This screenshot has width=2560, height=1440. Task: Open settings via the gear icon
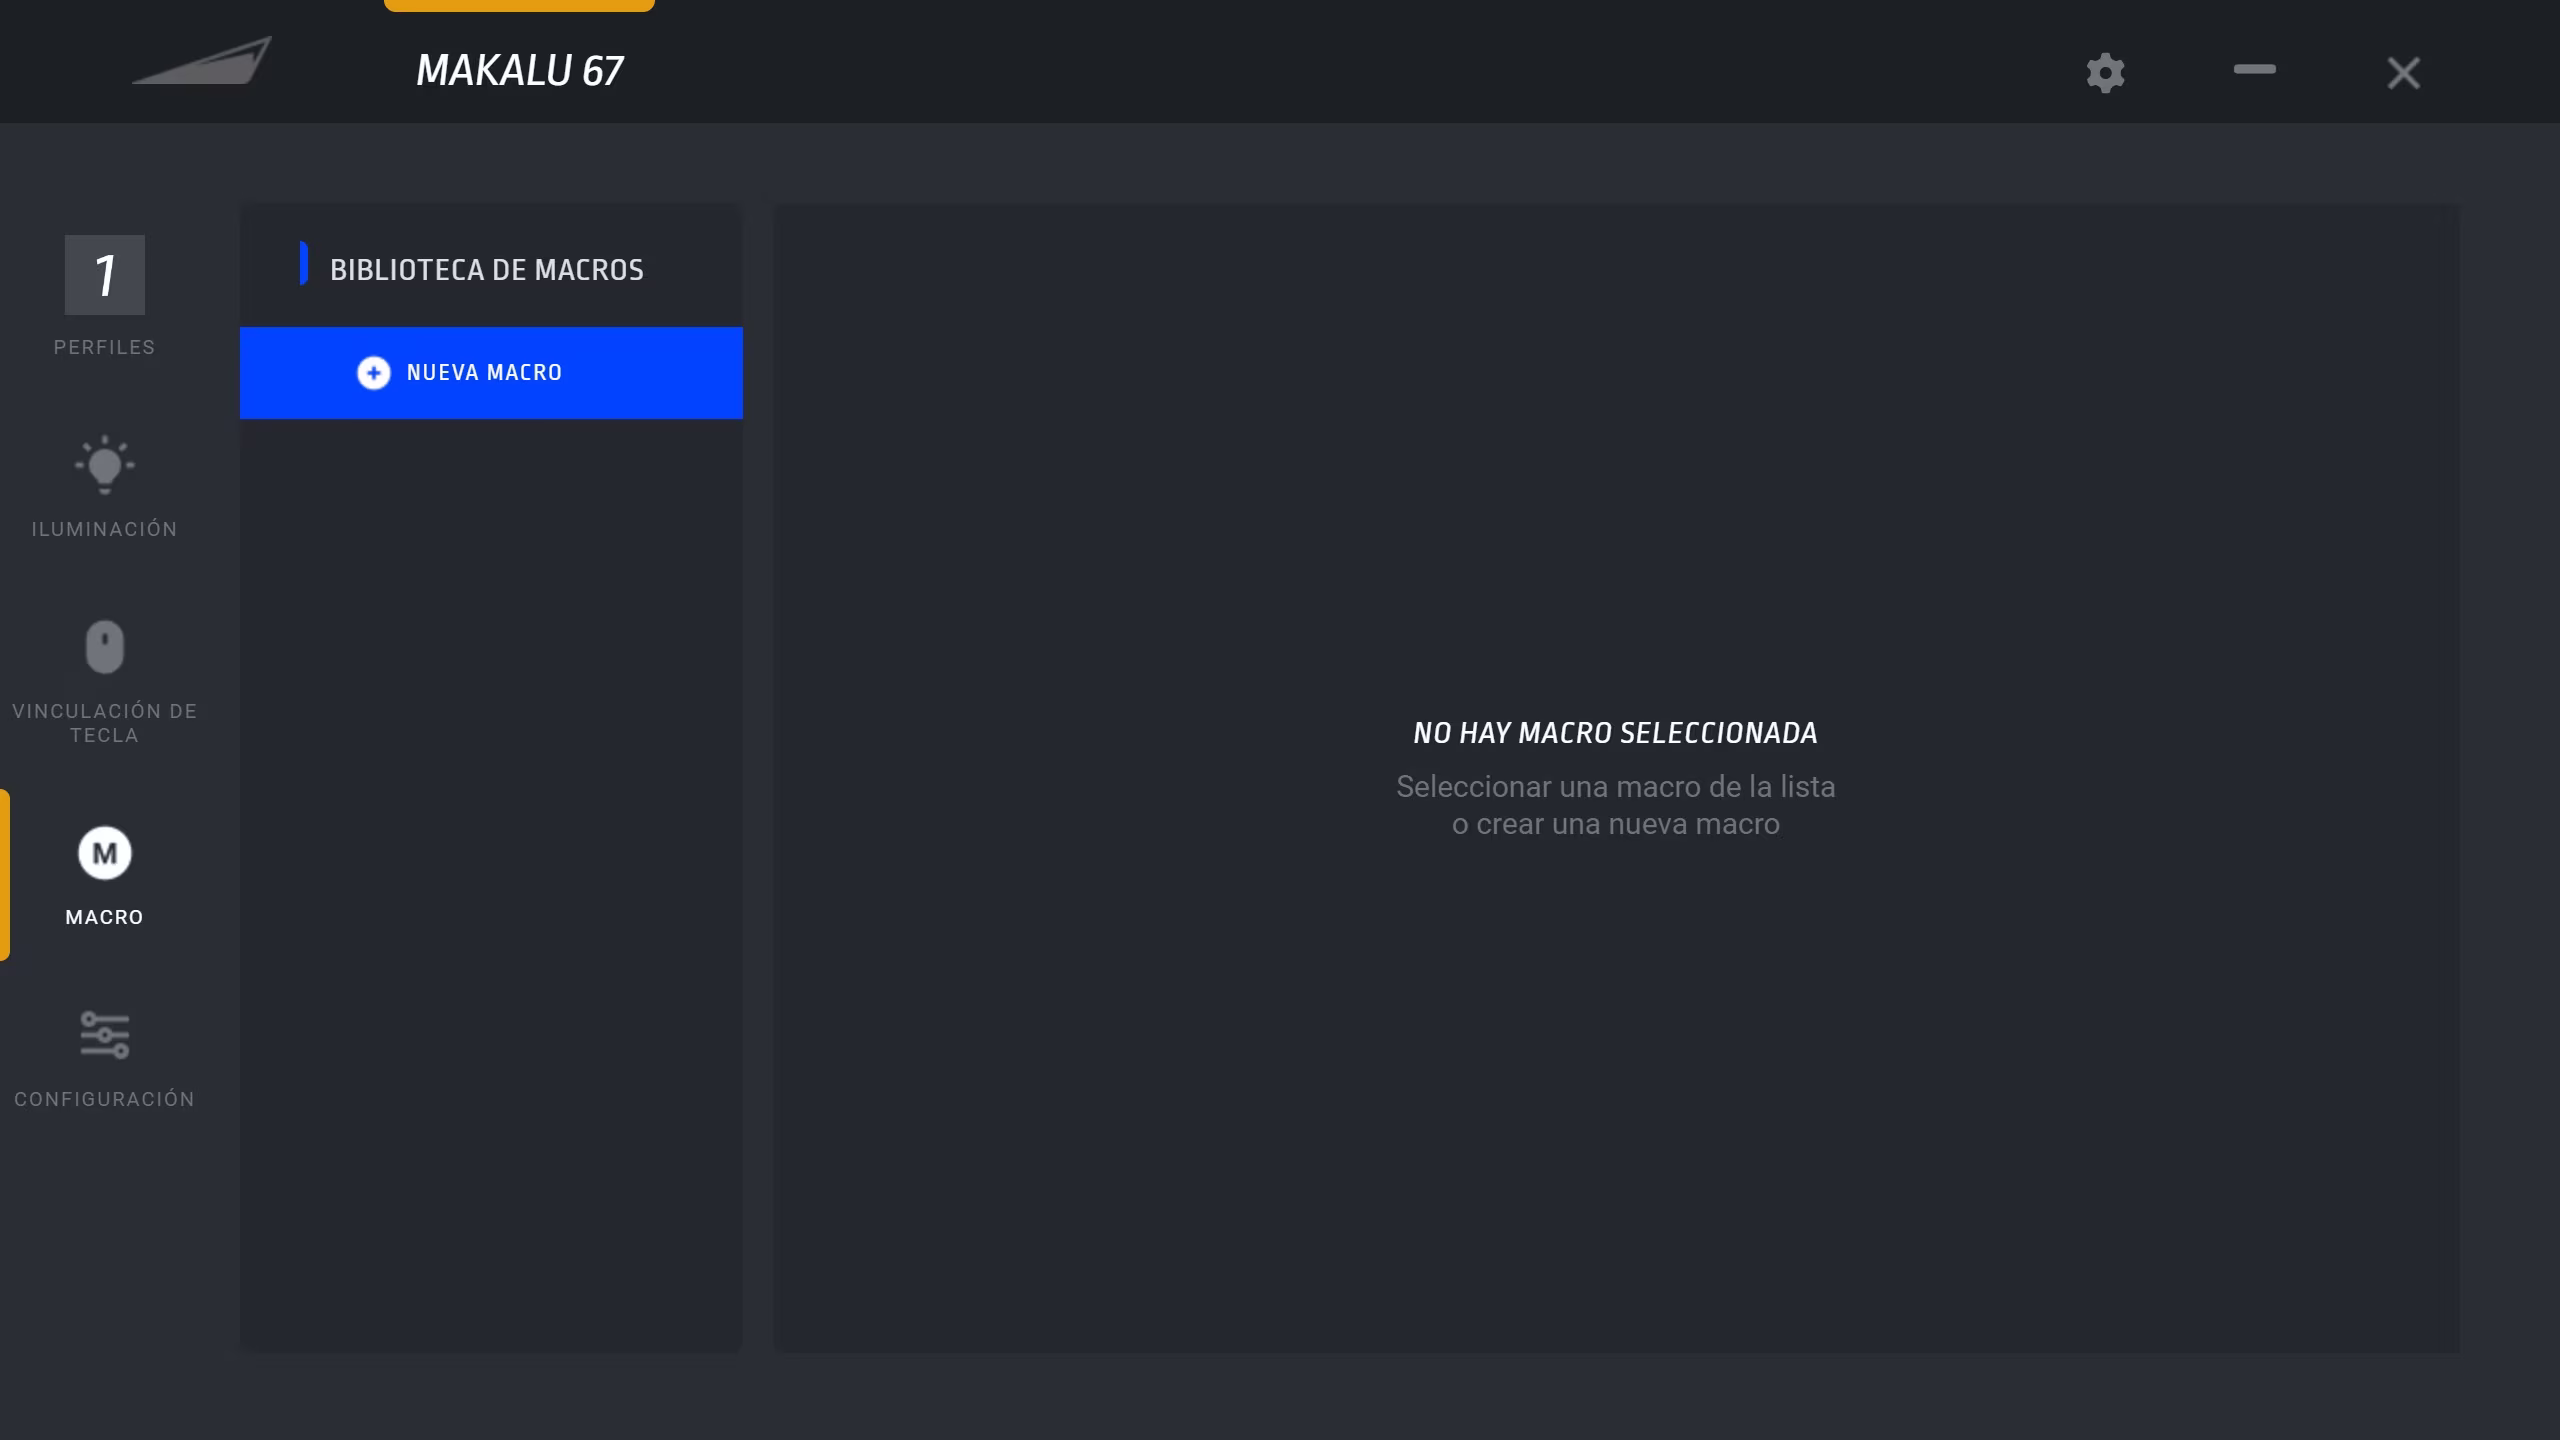pos(2105,73)
